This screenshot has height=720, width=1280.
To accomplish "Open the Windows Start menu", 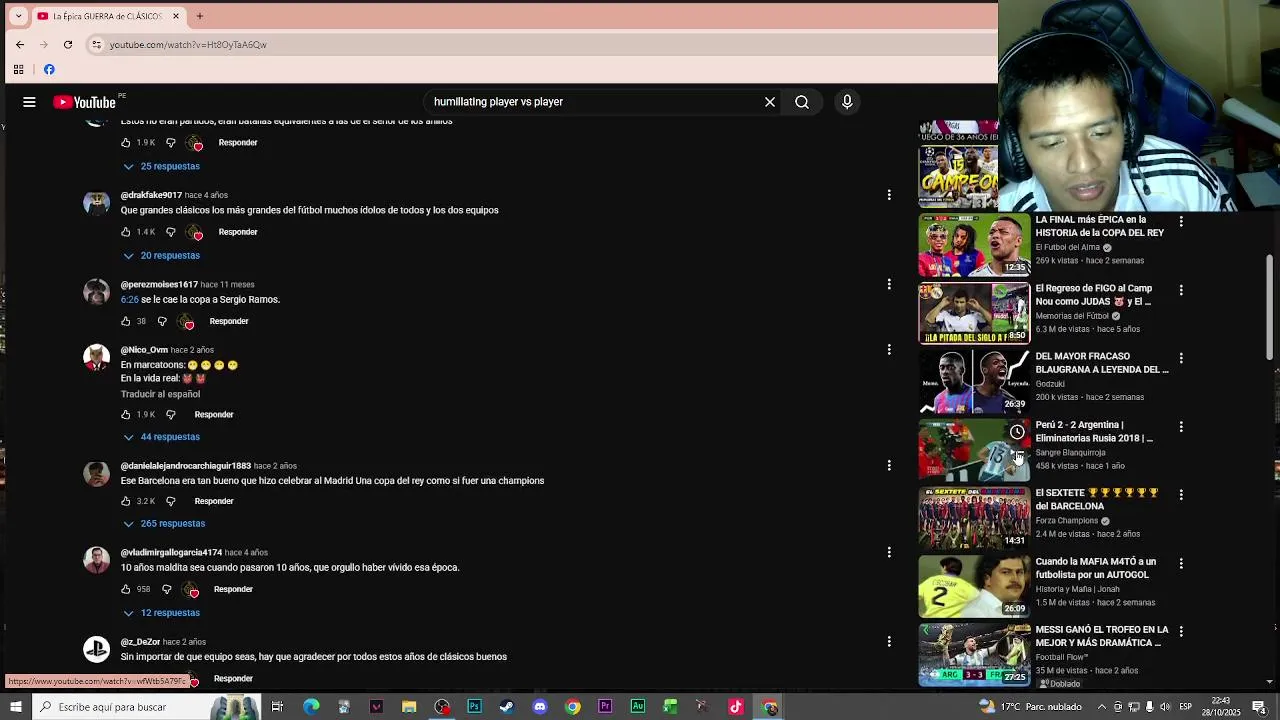I will 16,707.
